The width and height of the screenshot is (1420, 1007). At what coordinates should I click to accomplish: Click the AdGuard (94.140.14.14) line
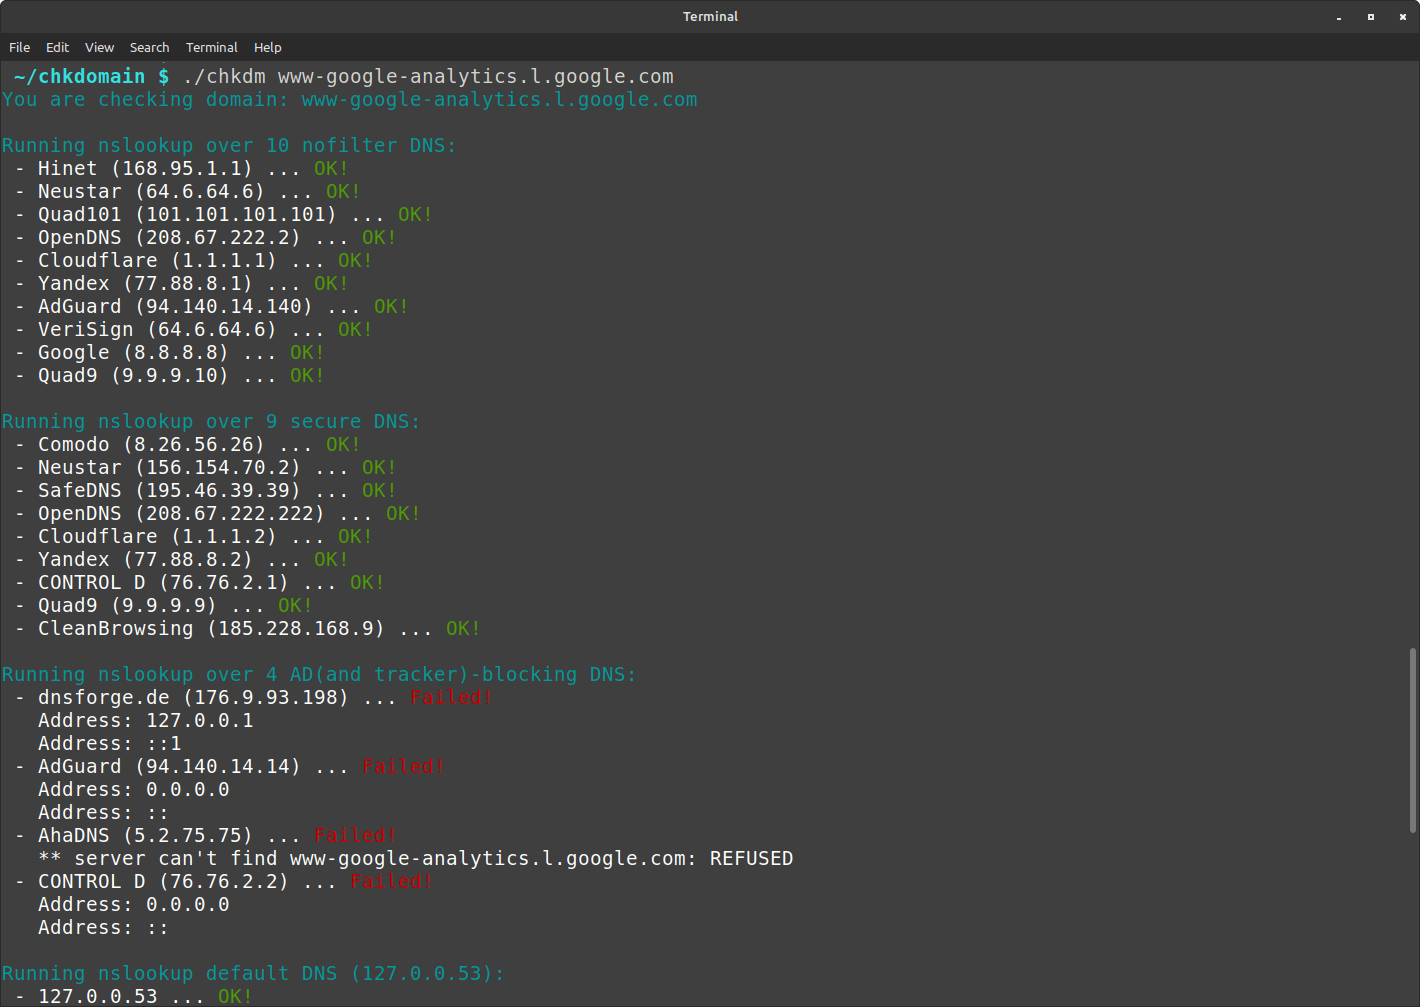[x=229, y=766]
